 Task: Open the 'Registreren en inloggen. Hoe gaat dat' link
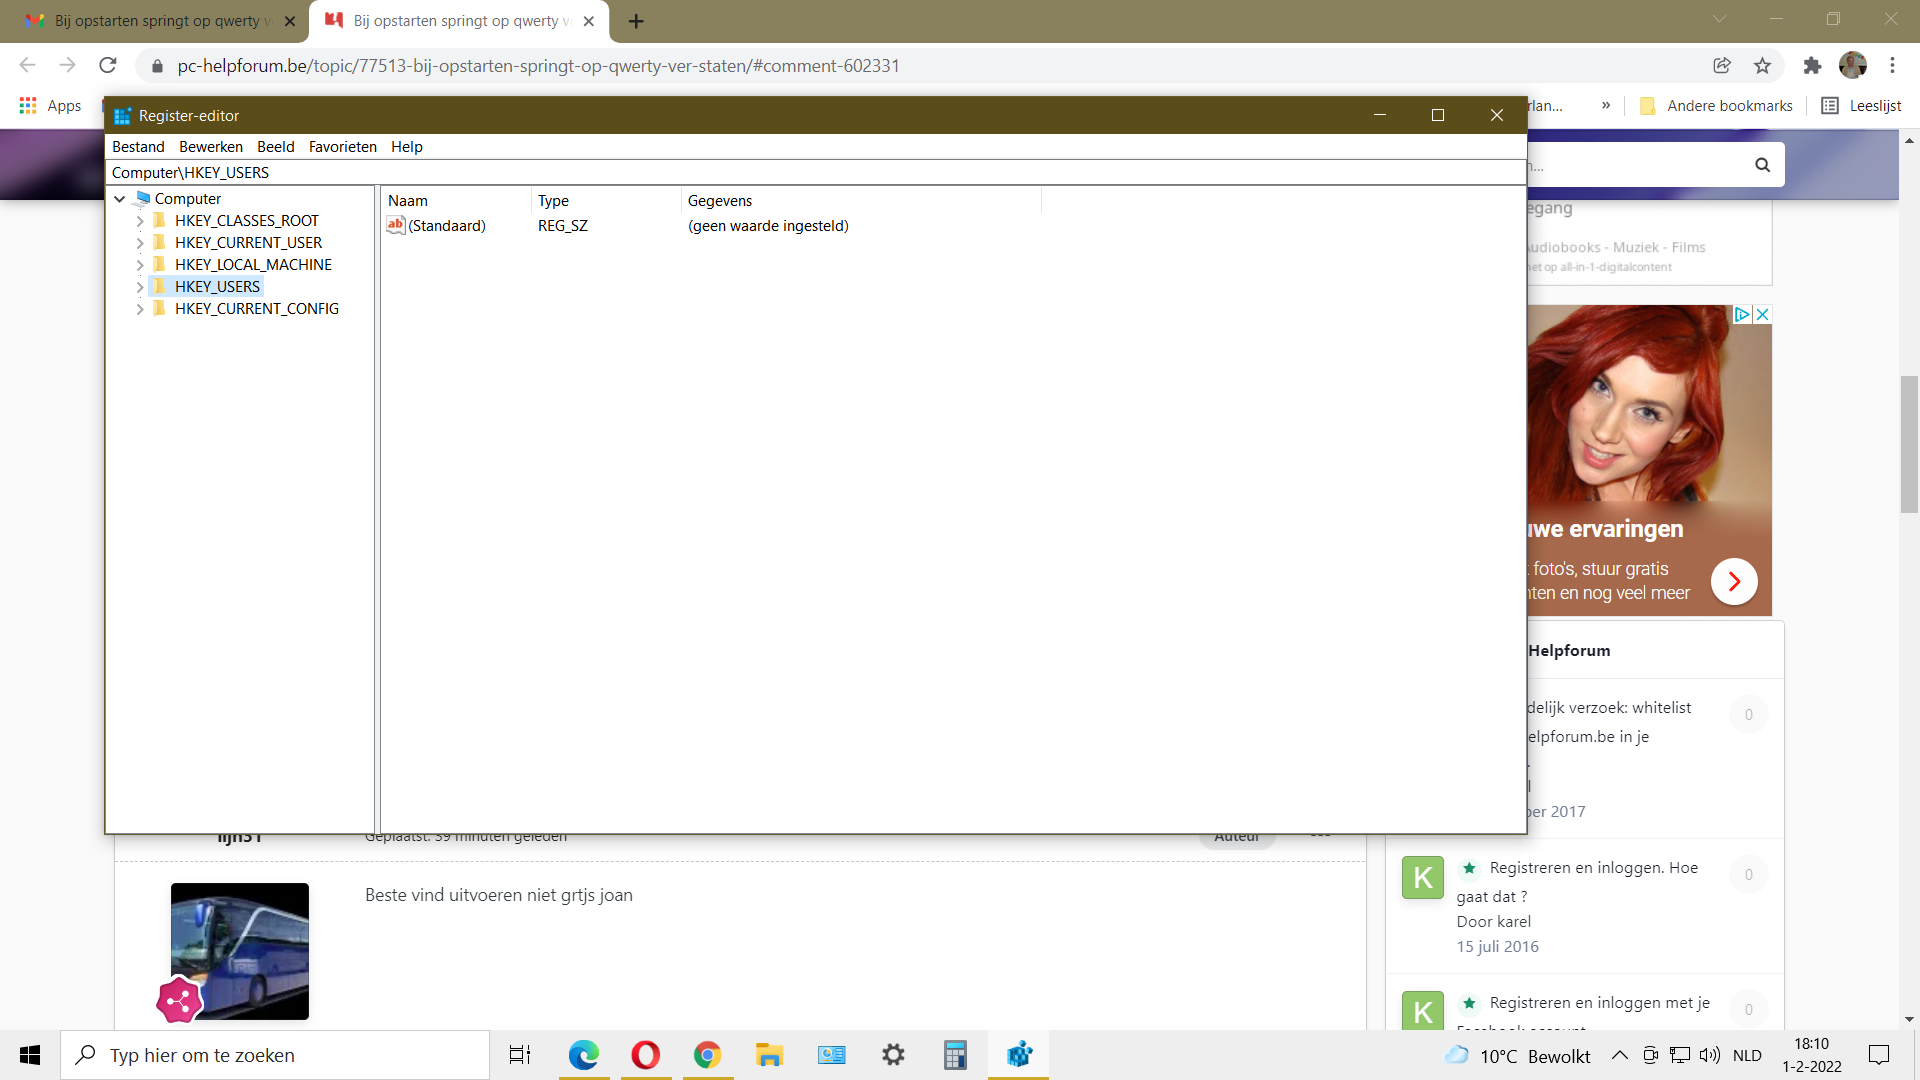click(x=1593, y=868)
